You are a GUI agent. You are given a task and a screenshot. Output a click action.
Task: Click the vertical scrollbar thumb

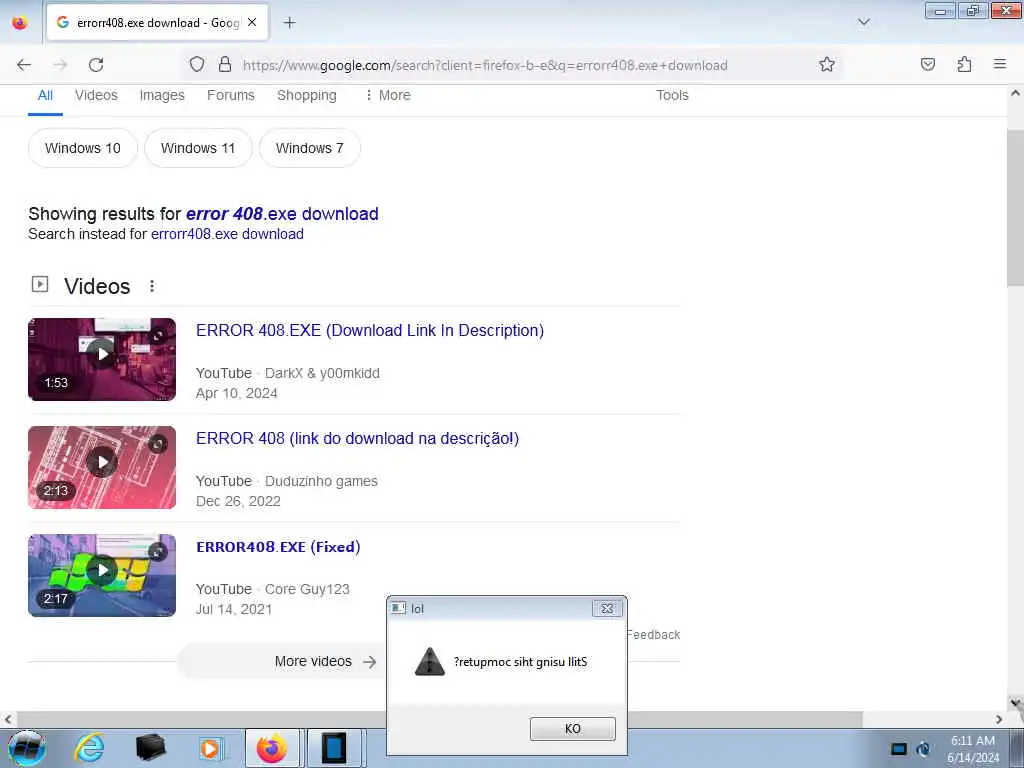pyautogui.click(x=1016, y=208)
